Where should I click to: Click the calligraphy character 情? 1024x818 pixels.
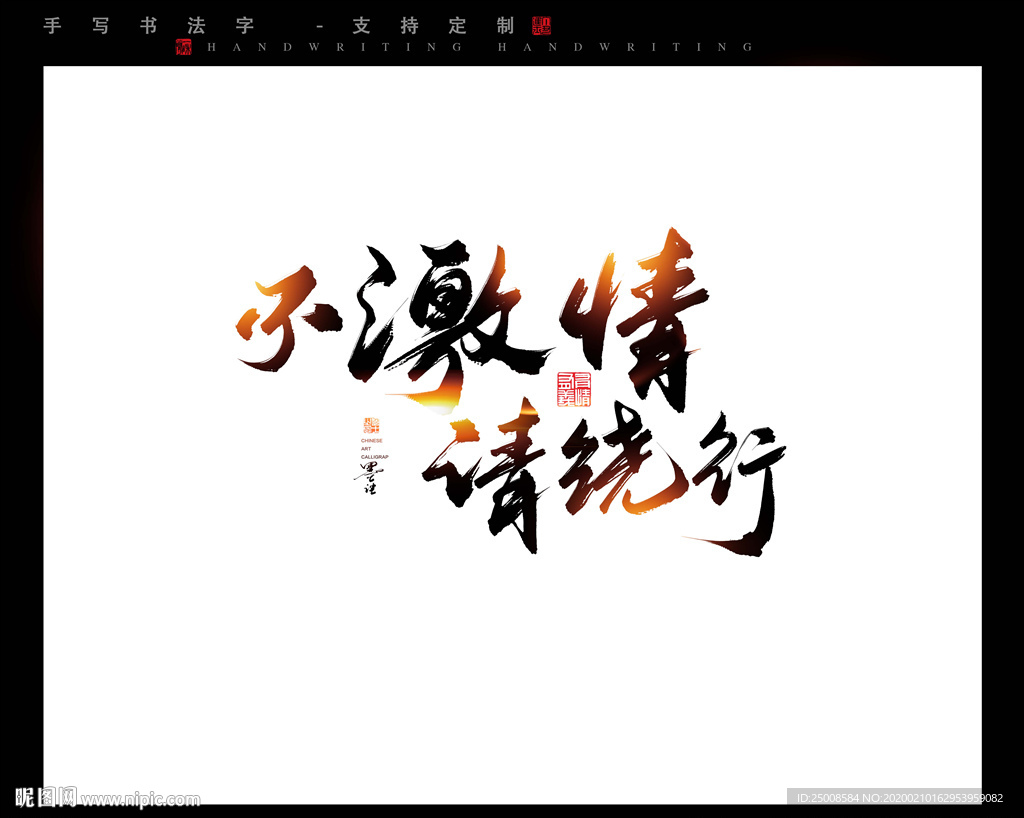coord(633,320)
